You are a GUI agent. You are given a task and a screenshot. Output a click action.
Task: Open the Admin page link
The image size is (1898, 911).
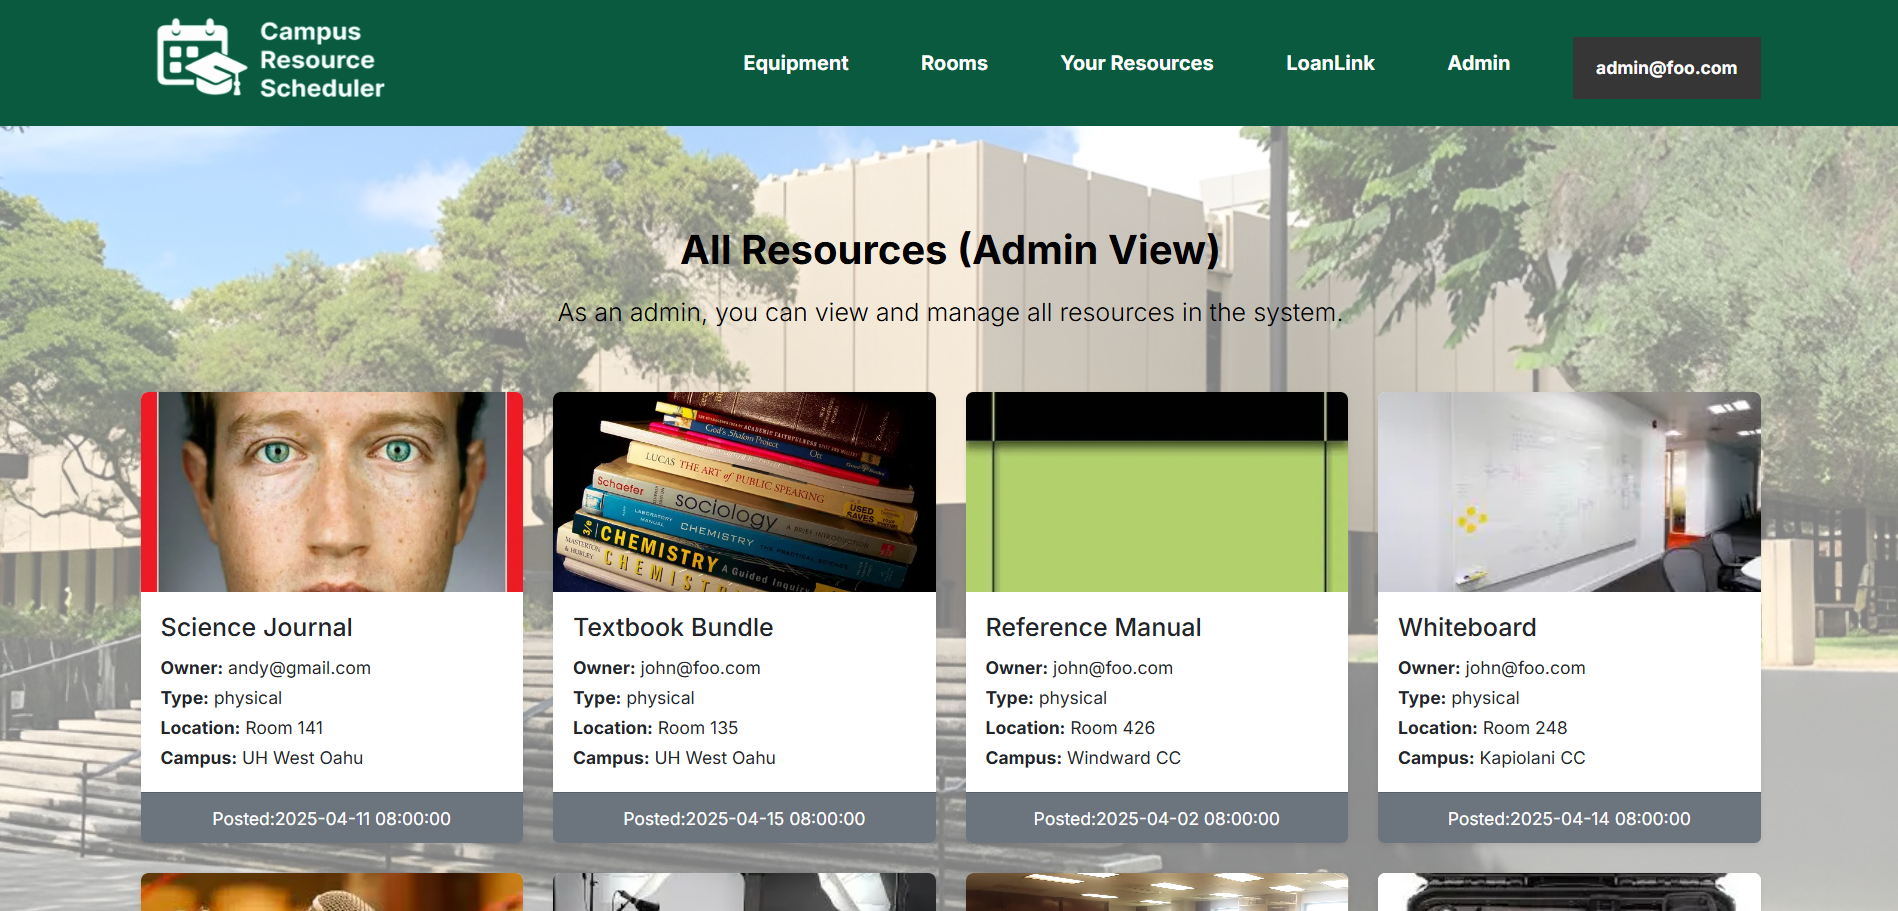pyautogui.click(x=1478, y=63)
